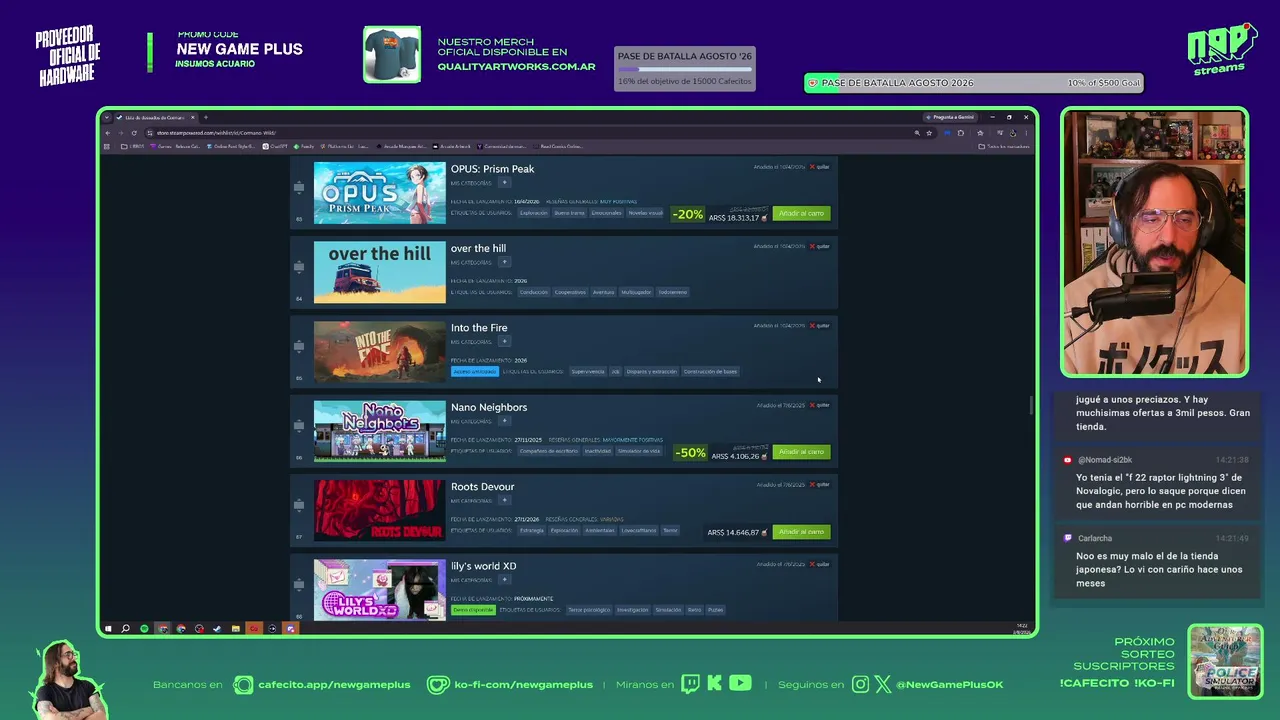Screen dimensions: 1280x720
Task: Open the over the hill title link
Action: [x=478, y=248]
